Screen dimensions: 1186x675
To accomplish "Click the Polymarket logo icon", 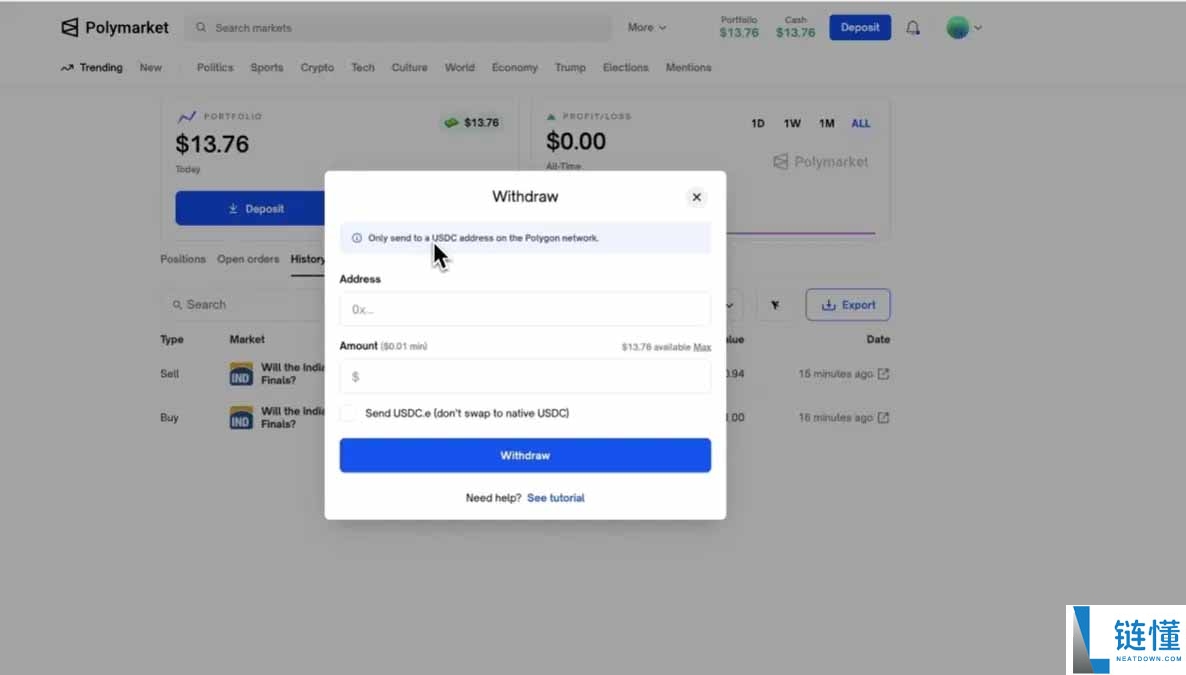I will tap(70, 28).
